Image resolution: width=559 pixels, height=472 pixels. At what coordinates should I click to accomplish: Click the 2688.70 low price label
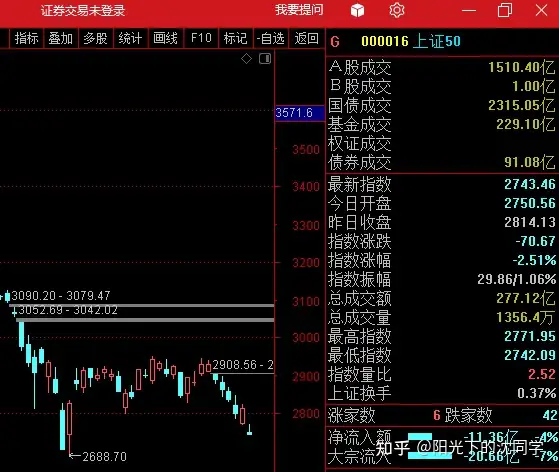104,457
